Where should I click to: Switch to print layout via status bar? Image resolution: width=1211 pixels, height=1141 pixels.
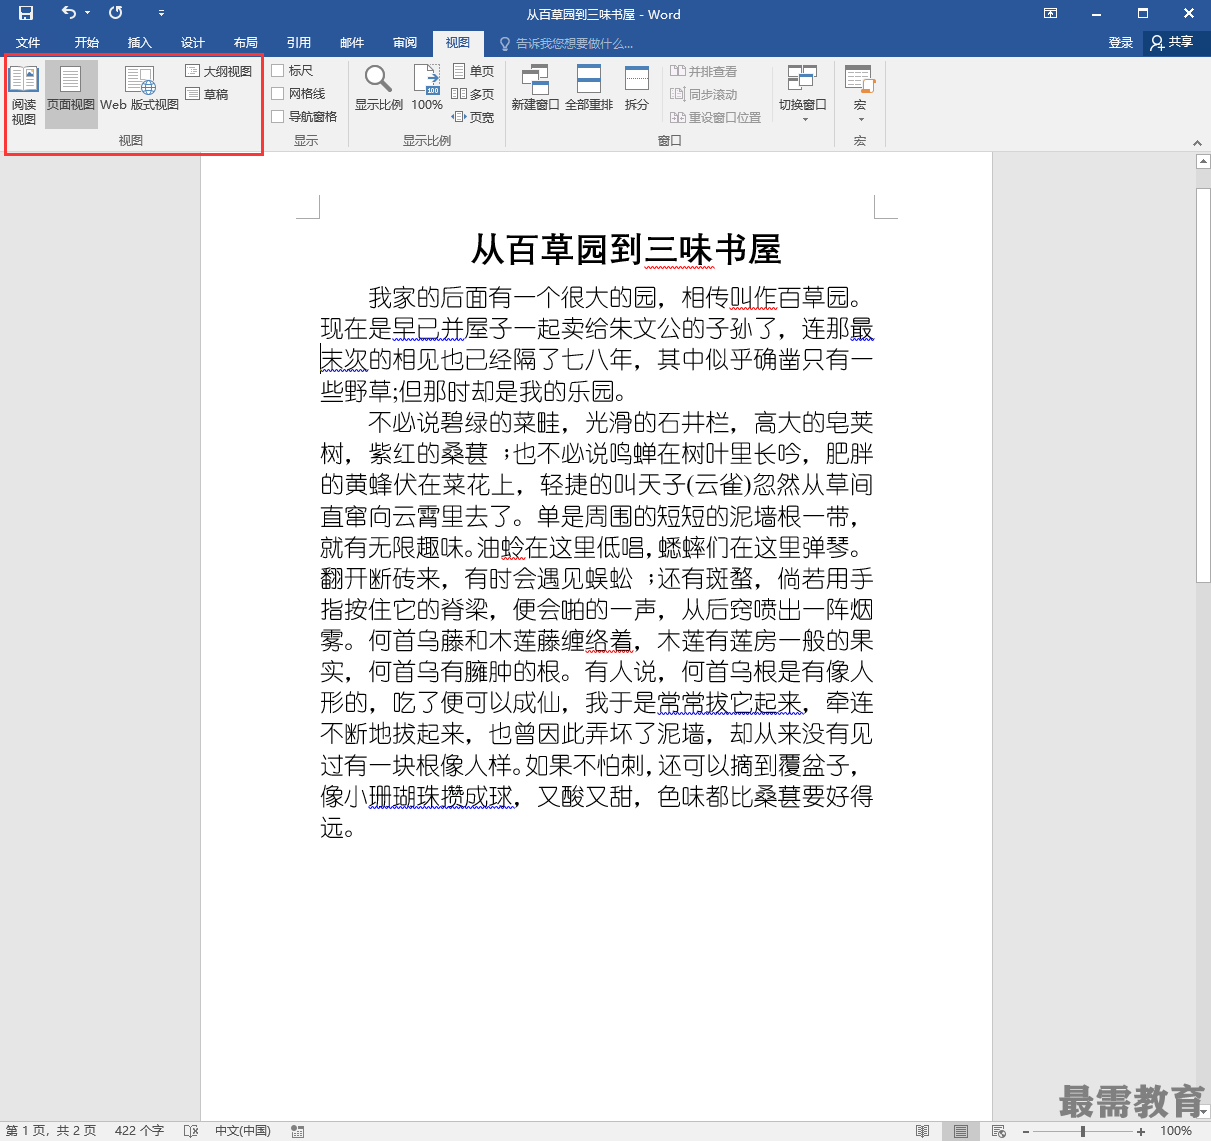960,1131
